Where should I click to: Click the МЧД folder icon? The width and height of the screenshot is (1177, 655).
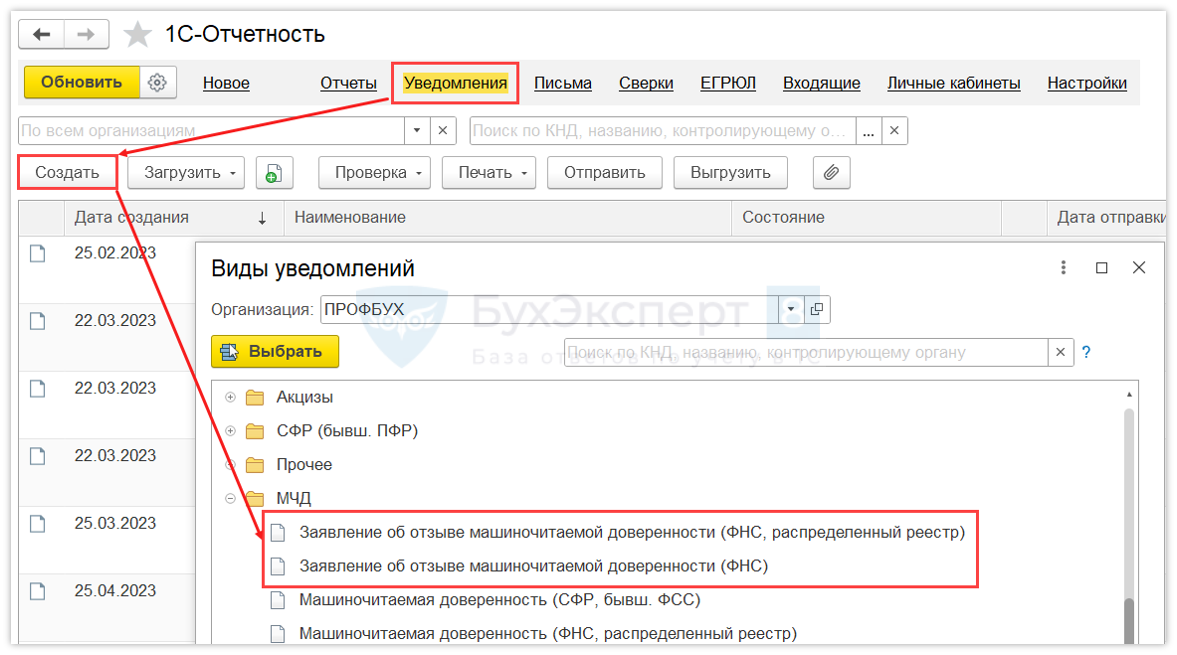pyautogui.click(x=255, y=498)
